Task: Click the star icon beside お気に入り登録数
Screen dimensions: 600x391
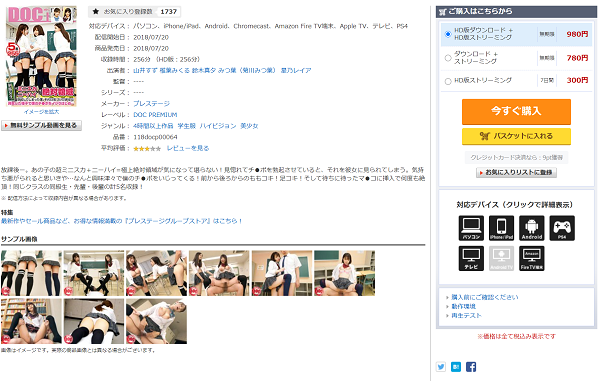Action: point(96,11)
